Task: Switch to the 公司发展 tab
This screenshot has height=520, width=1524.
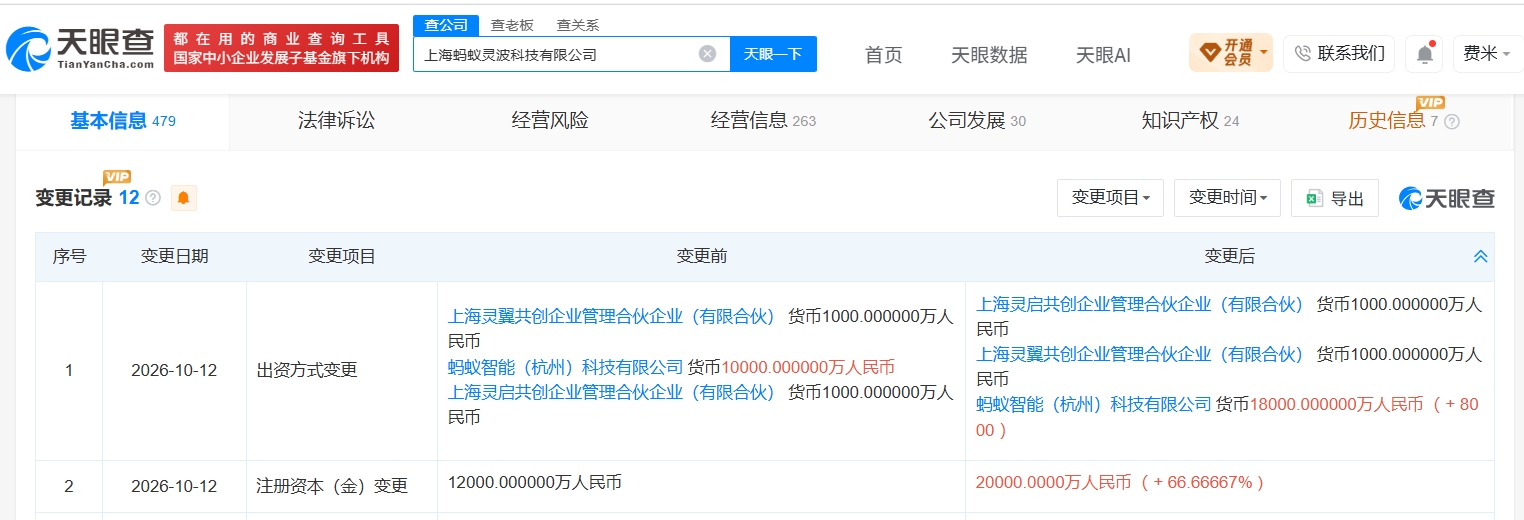Action: pyautogui.click(x=977, y=121)
